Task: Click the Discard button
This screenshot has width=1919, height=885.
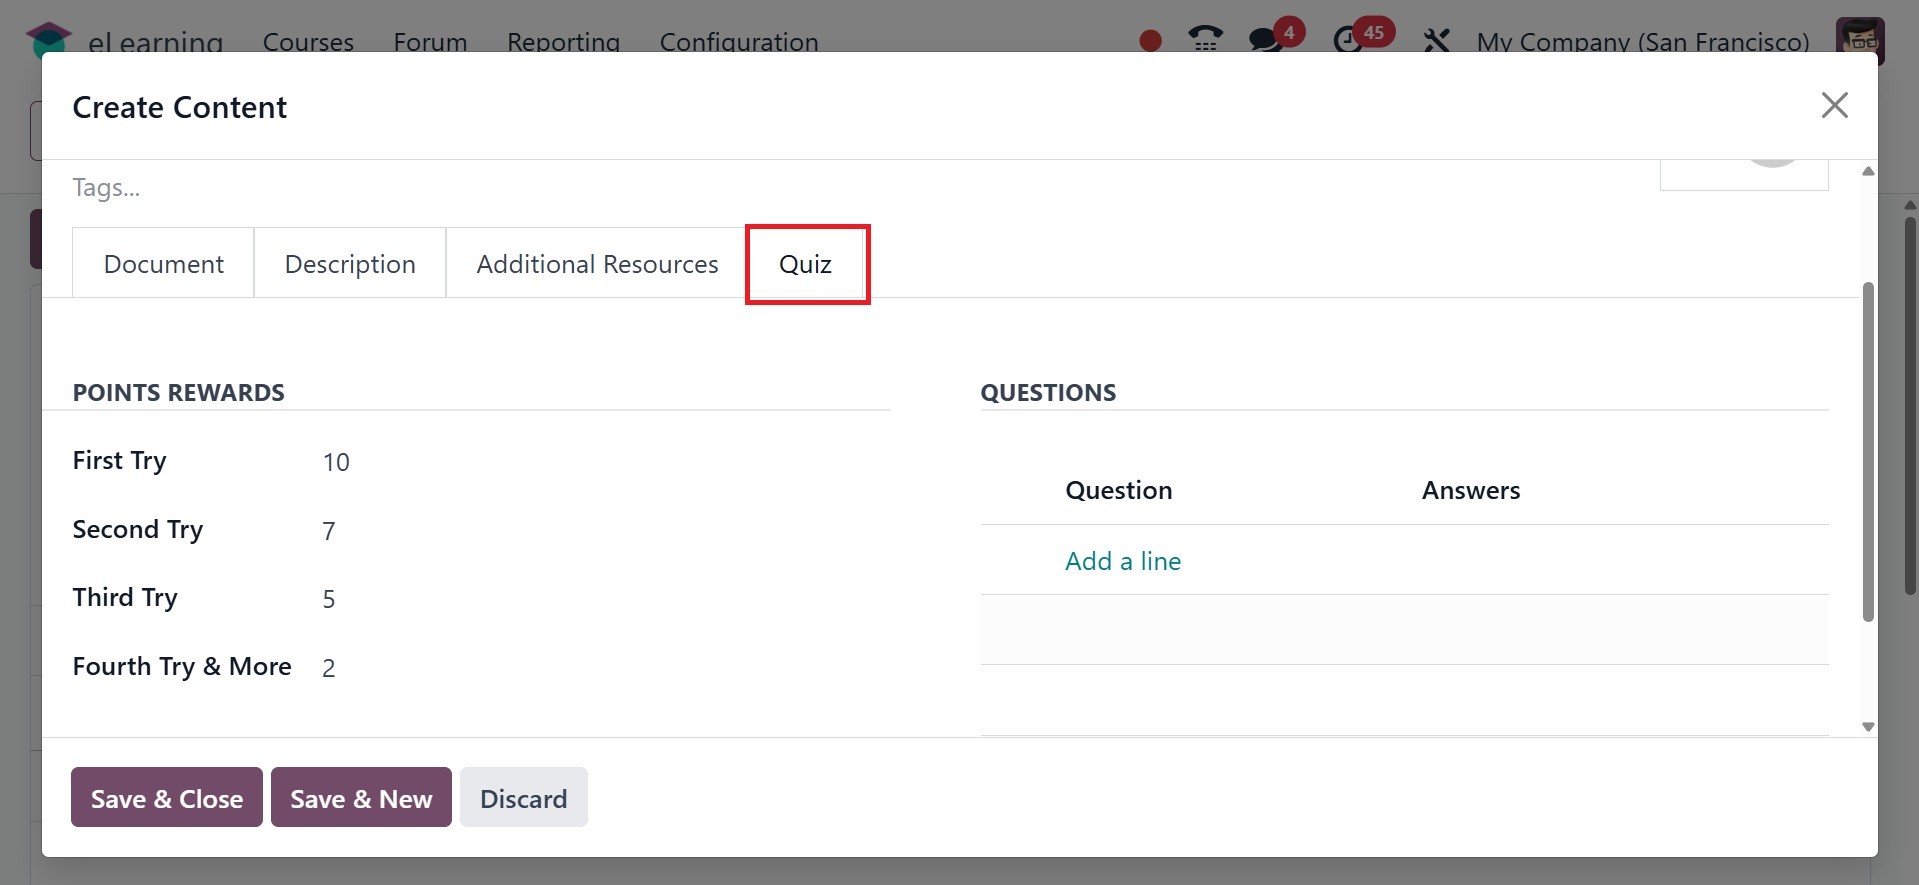Action: click(x=523, y=798)
